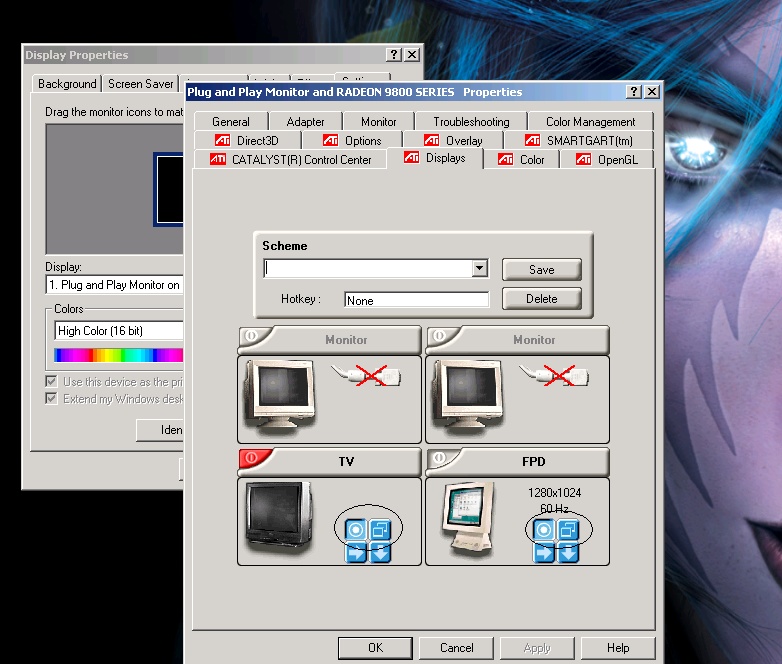Viewport: 782px width, 664px height.
Task: Click the Save scheme button
Action: coord(542,269)
